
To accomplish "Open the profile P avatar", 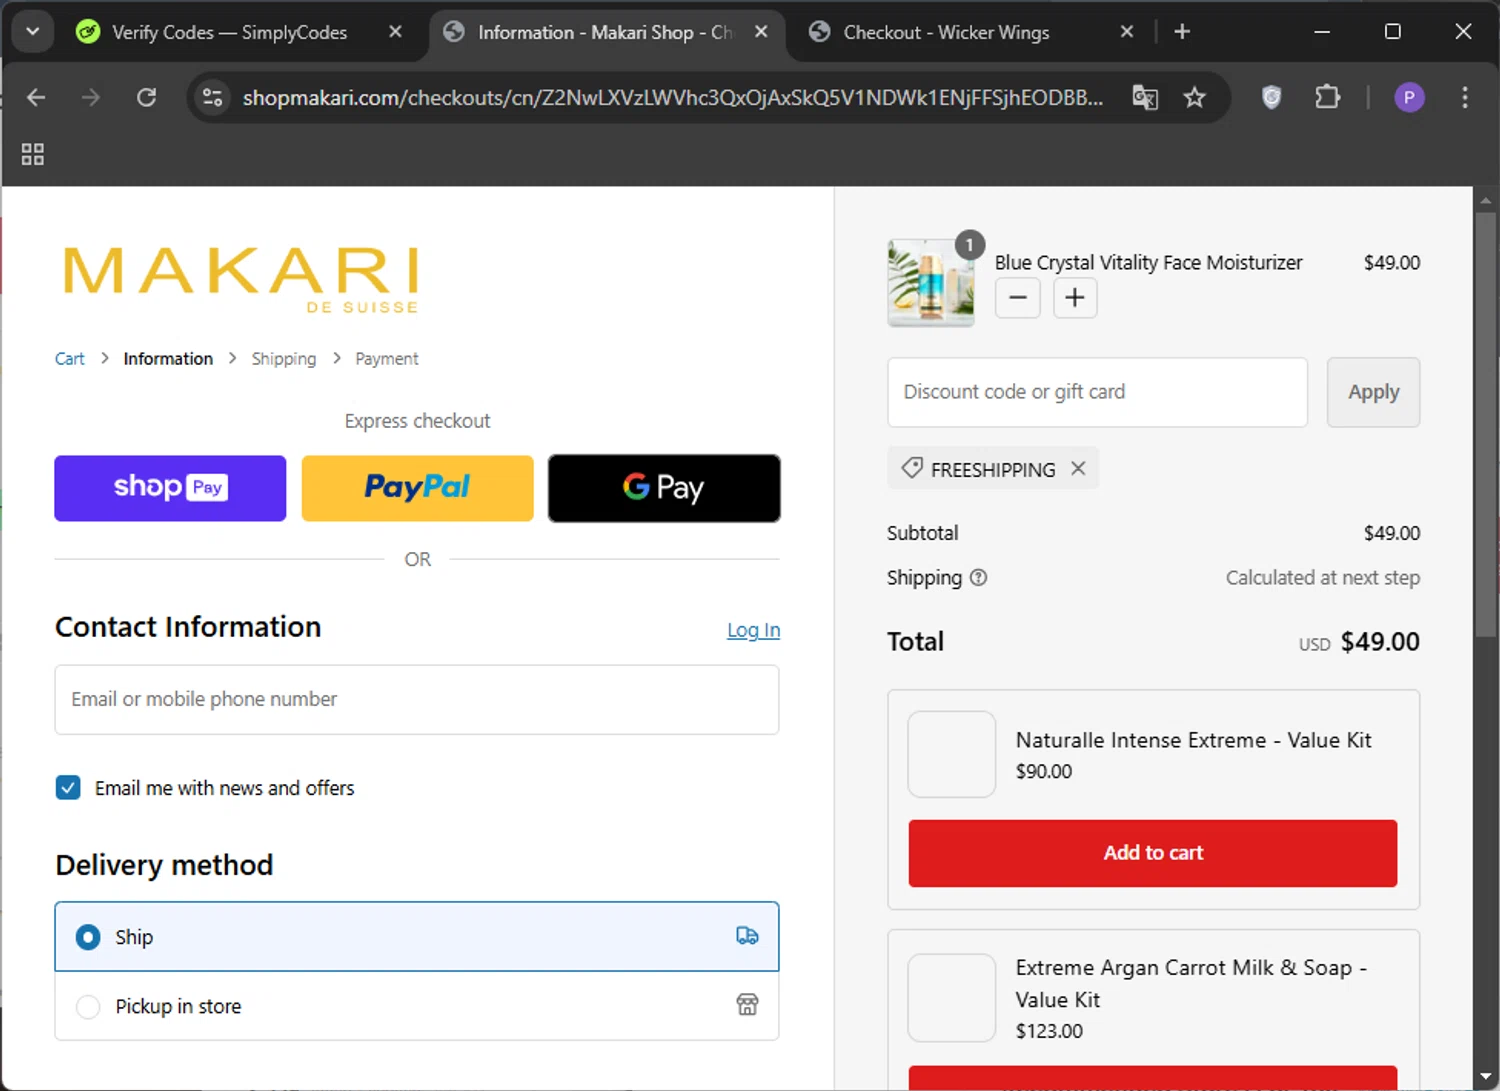I will click(x=1409, y=97).
